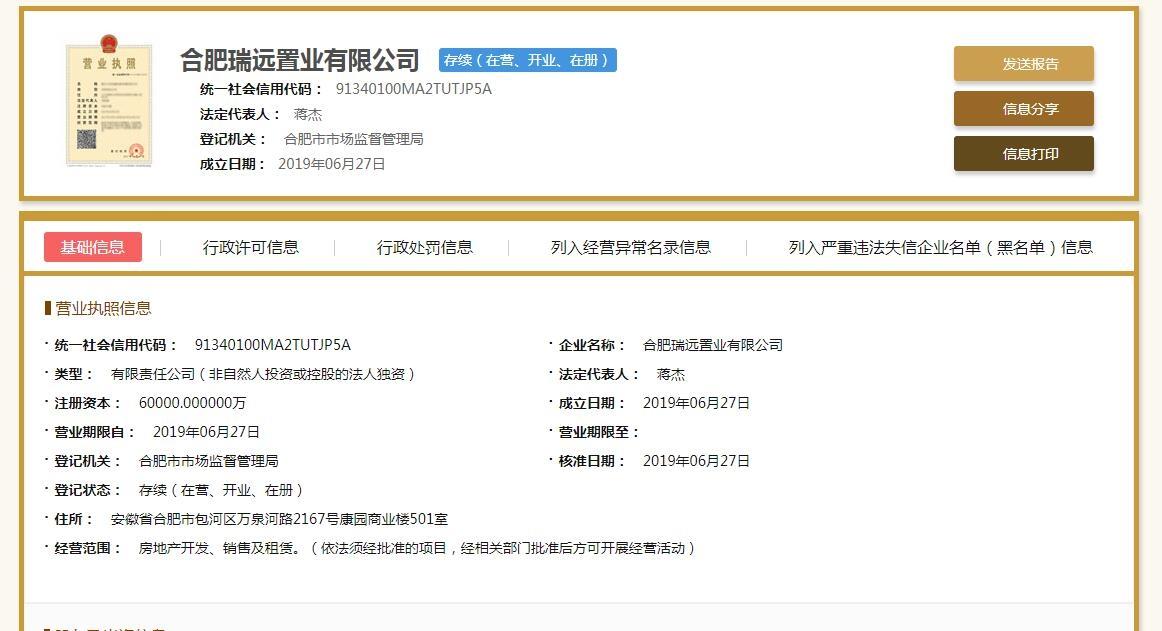Click the 存续（在营、开业、在册）status badge
Viewport: 1162px width, 631px height.
pyautogui.click(x=528, y=60)
